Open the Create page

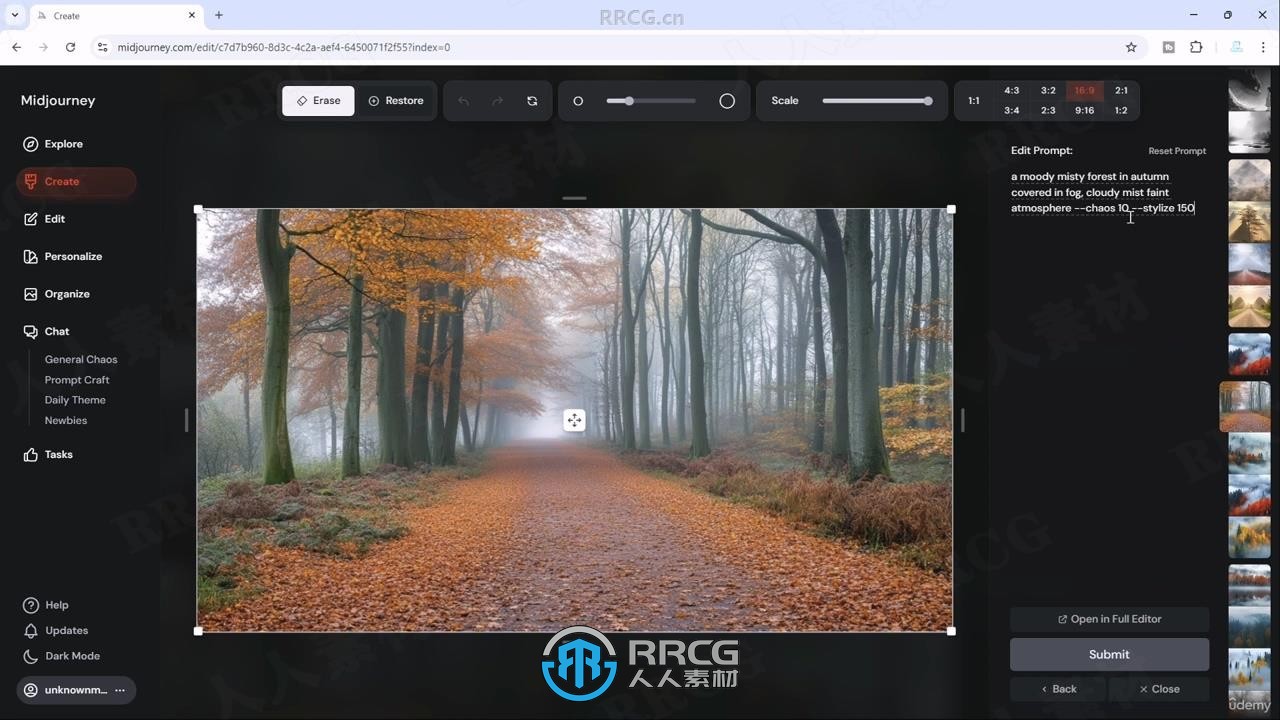pos(76,181)
